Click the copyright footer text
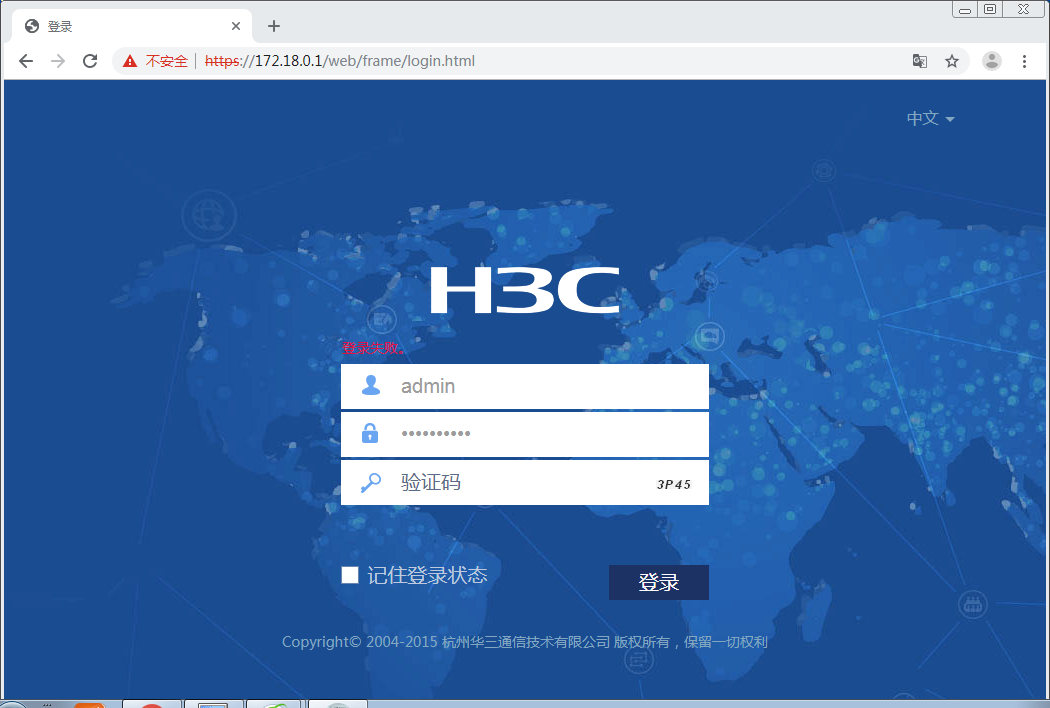 click(524, 642)
